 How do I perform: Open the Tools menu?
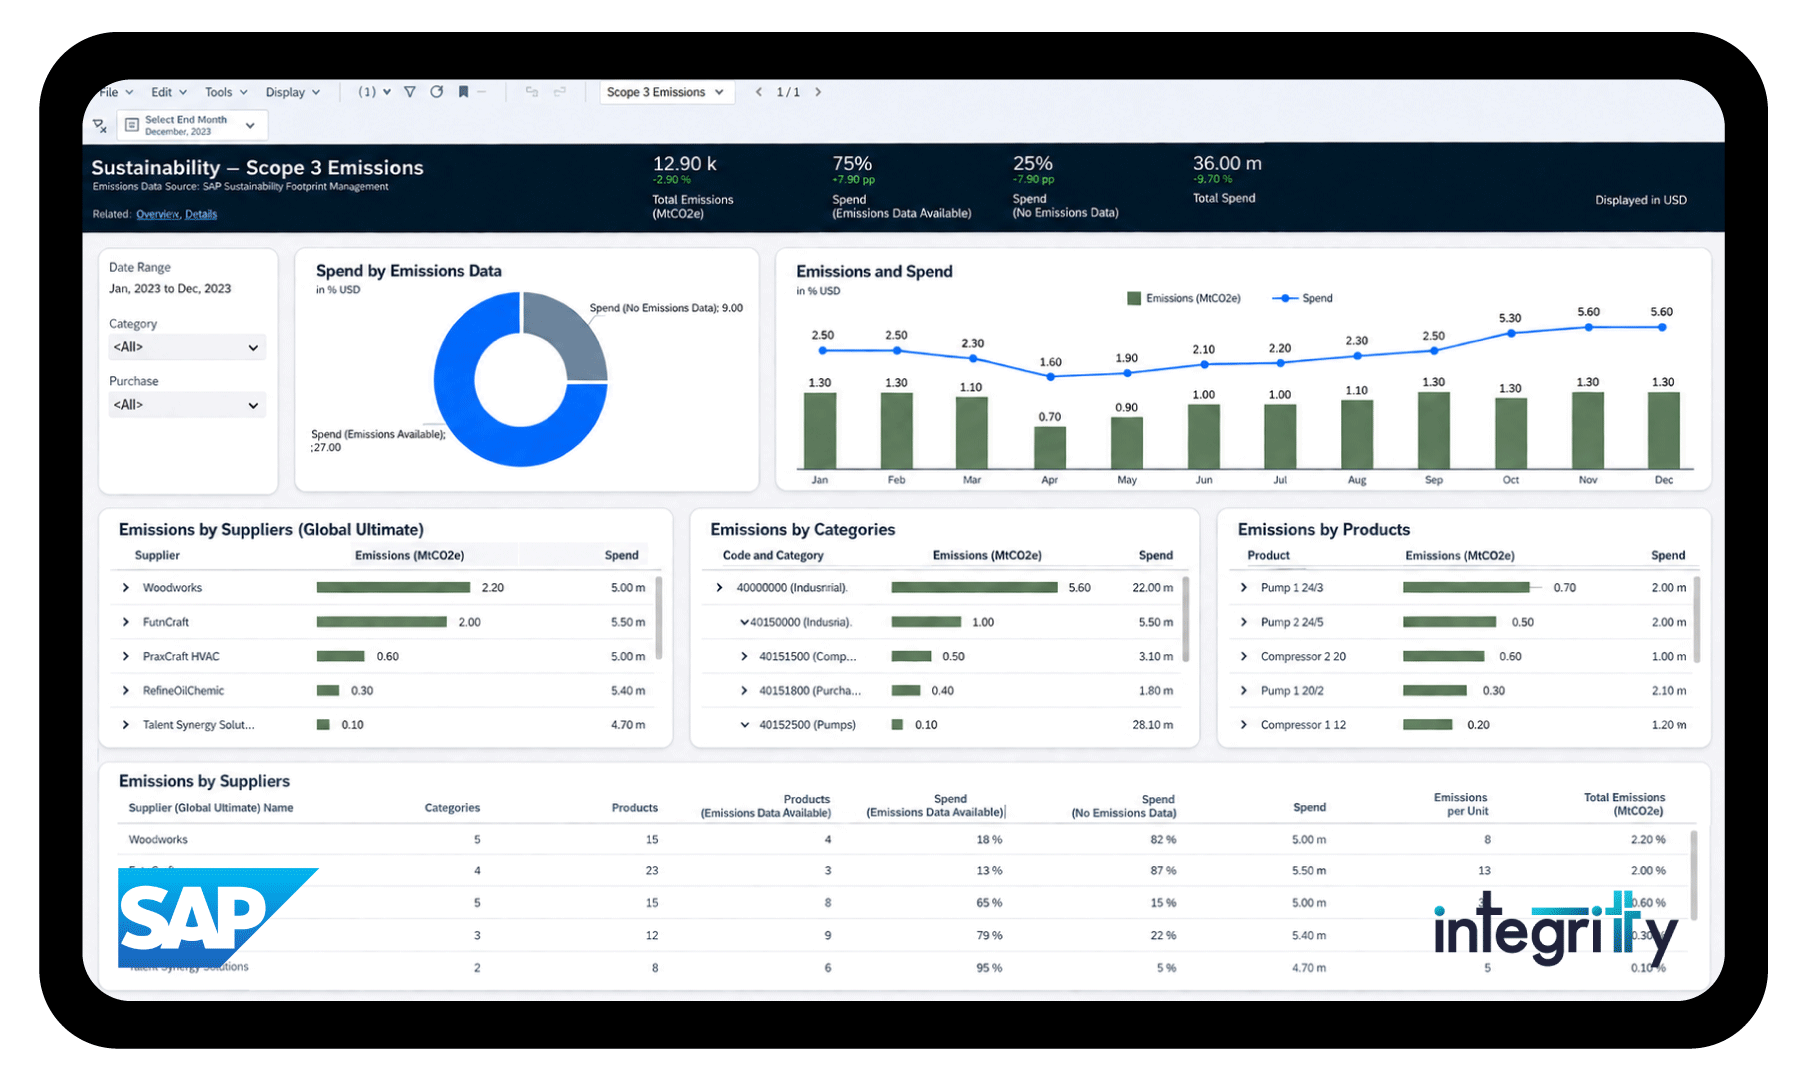[226, 92]
